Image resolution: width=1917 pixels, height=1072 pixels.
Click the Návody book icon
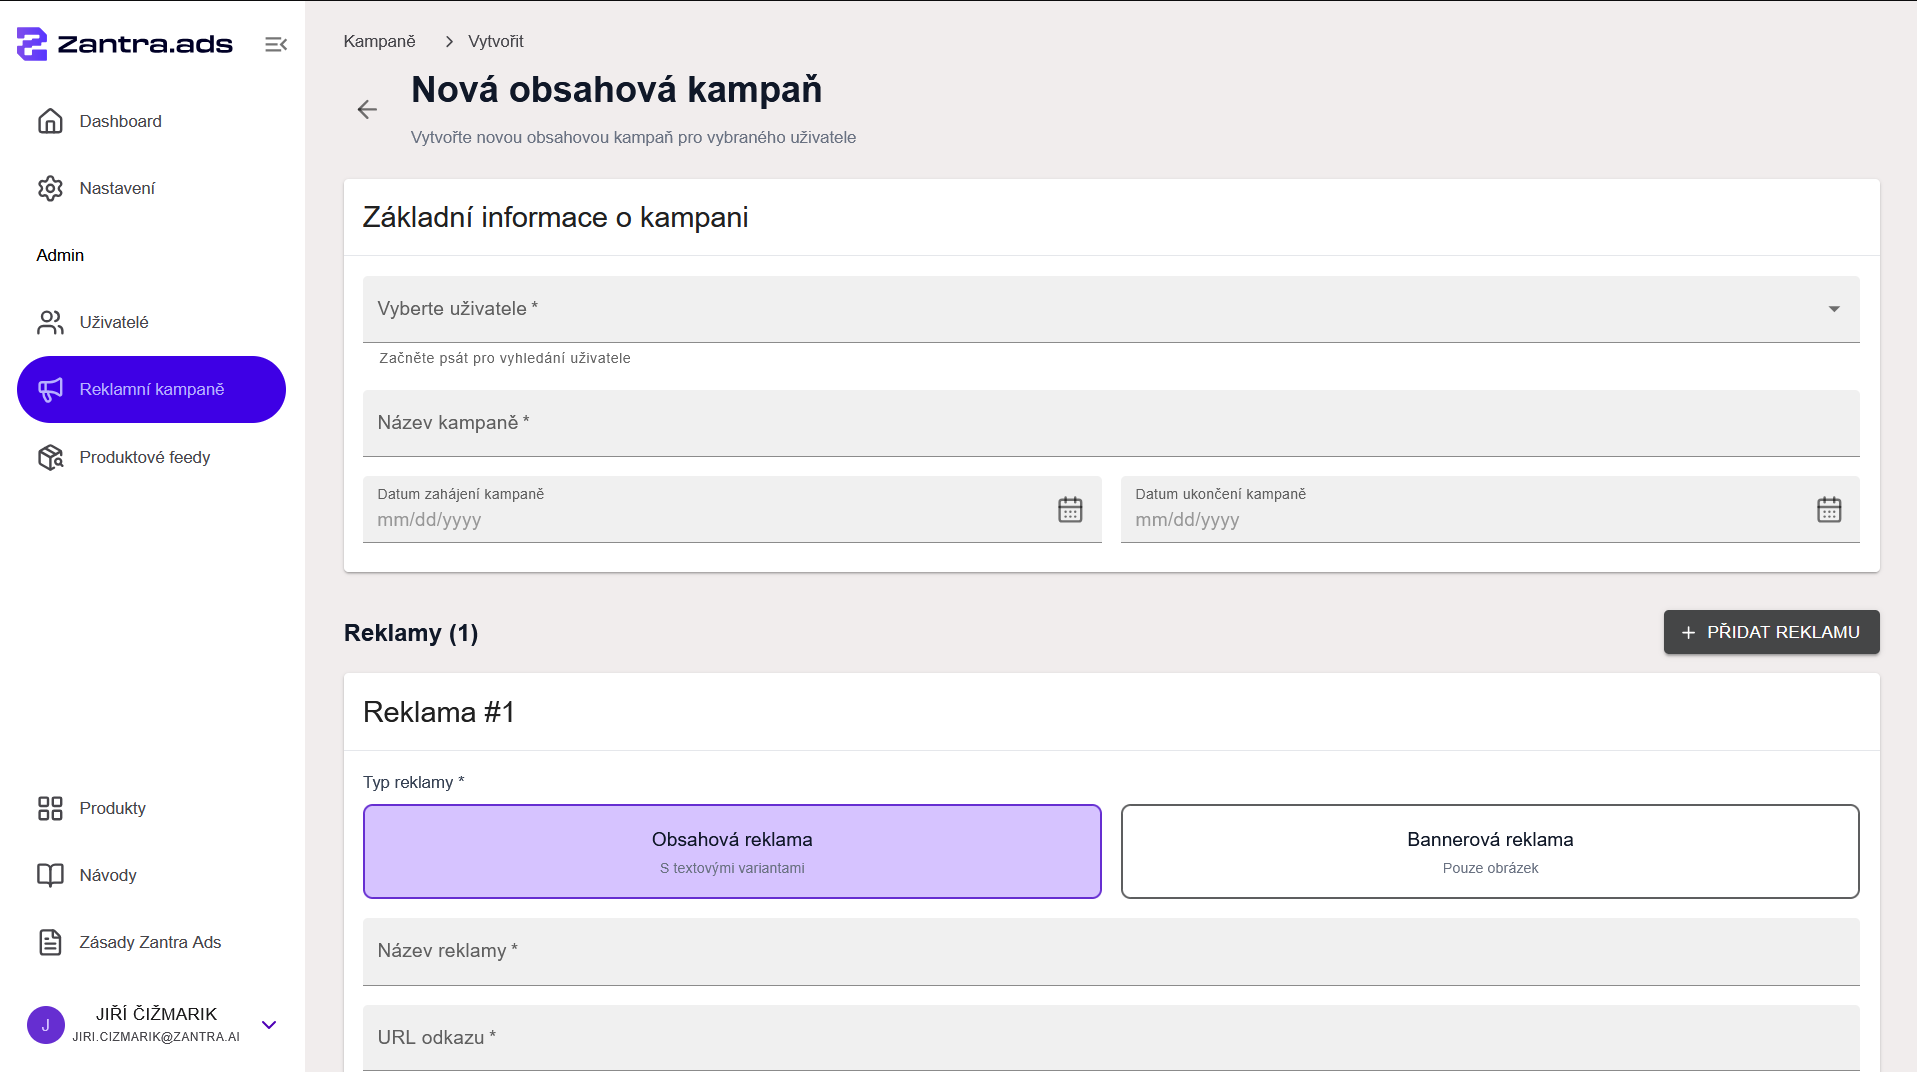(x=50, y=875)
